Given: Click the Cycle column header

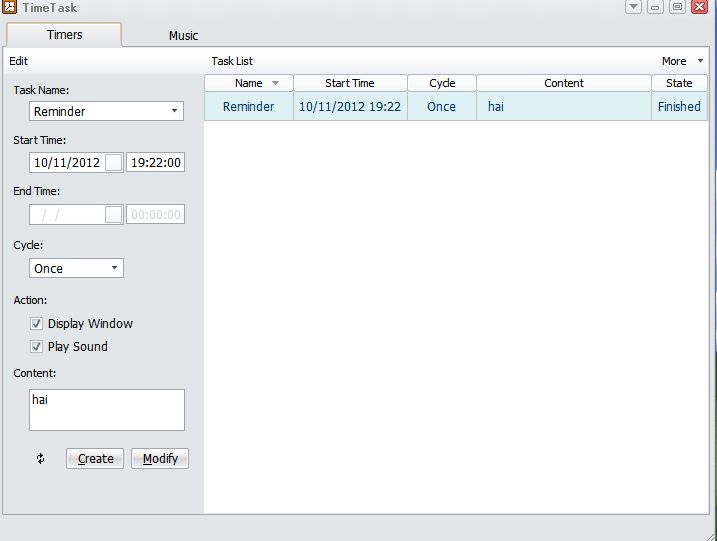Looking at the screenshot, I should click(442, 83).
